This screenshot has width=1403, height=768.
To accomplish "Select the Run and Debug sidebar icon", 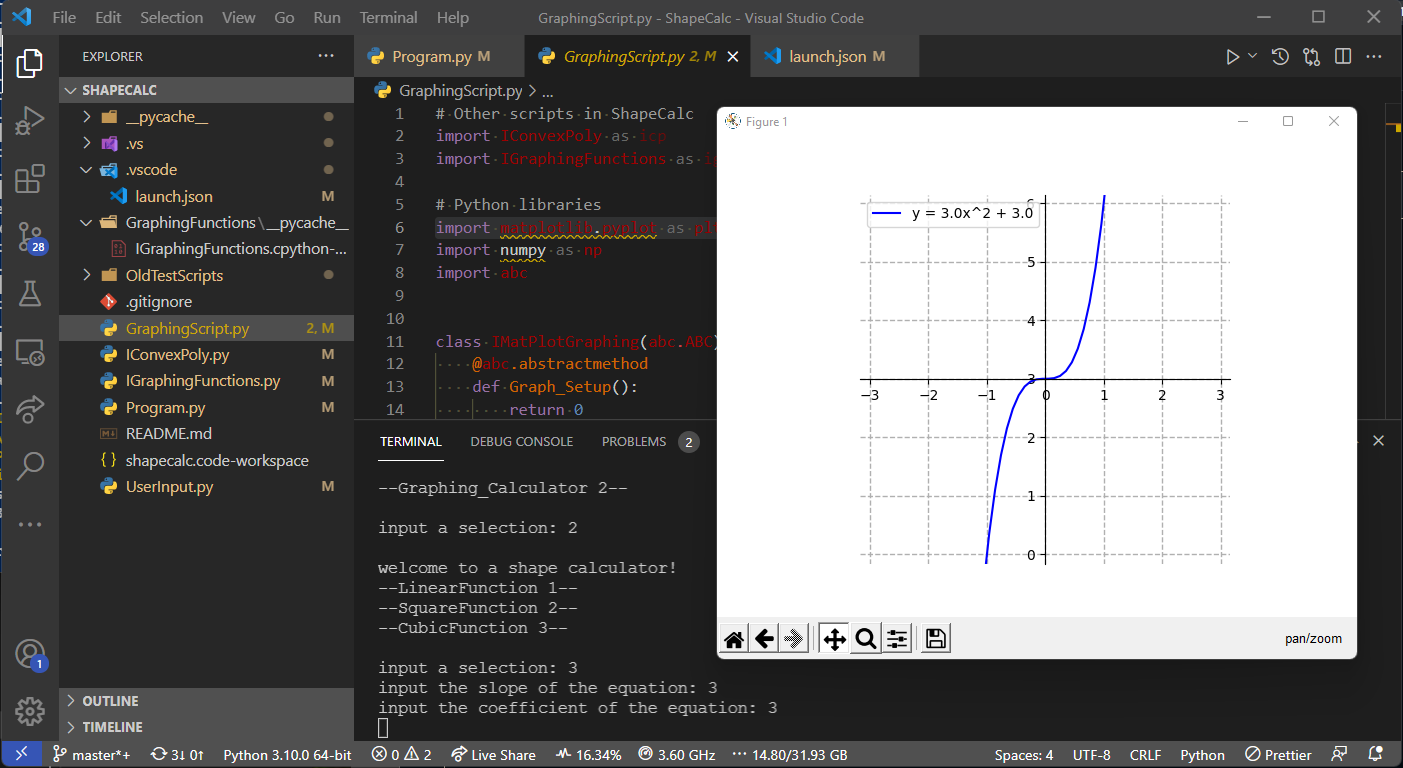I will [29, 122].
